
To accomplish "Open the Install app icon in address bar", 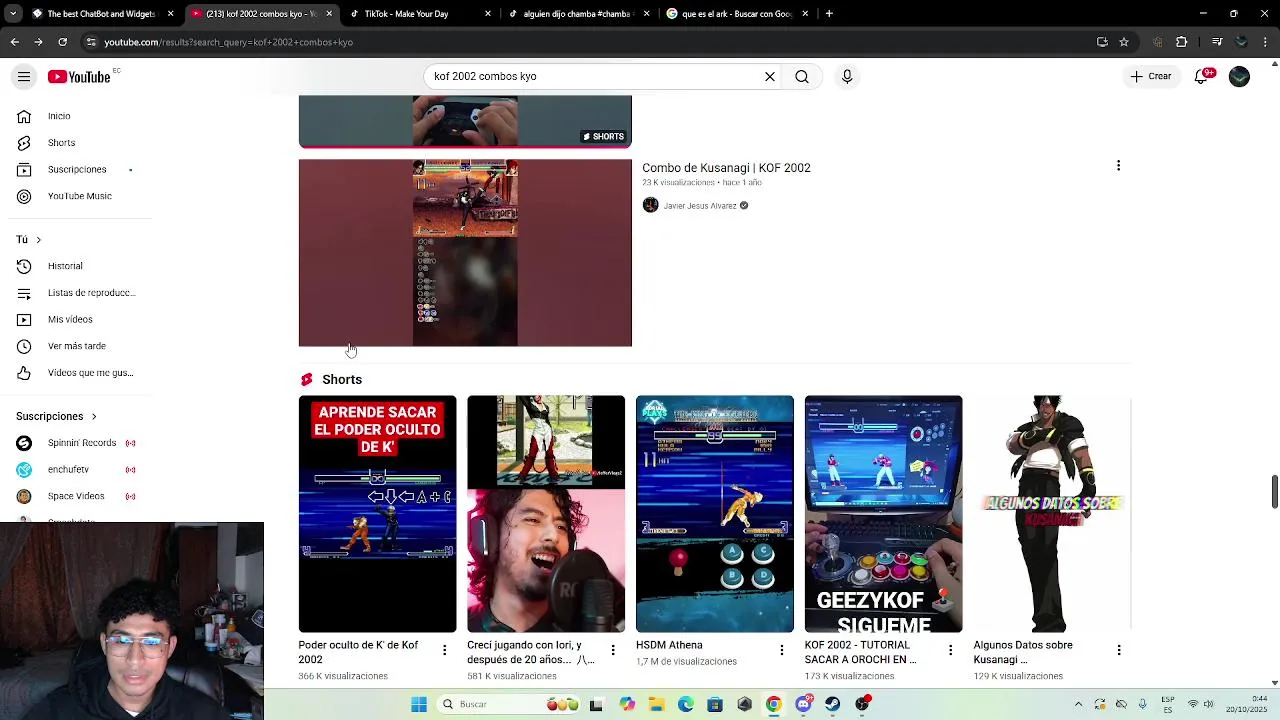I will pos(1102,42).
